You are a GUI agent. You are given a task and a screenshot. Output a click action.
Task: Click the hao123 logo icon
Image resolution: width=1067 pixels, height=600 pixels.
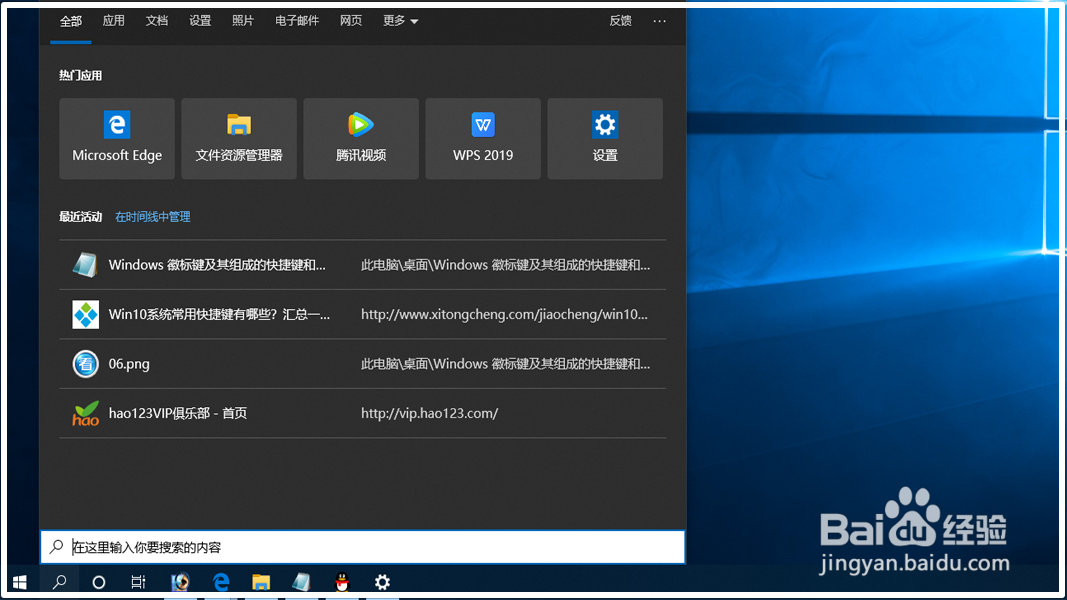(x=85, y=414)
